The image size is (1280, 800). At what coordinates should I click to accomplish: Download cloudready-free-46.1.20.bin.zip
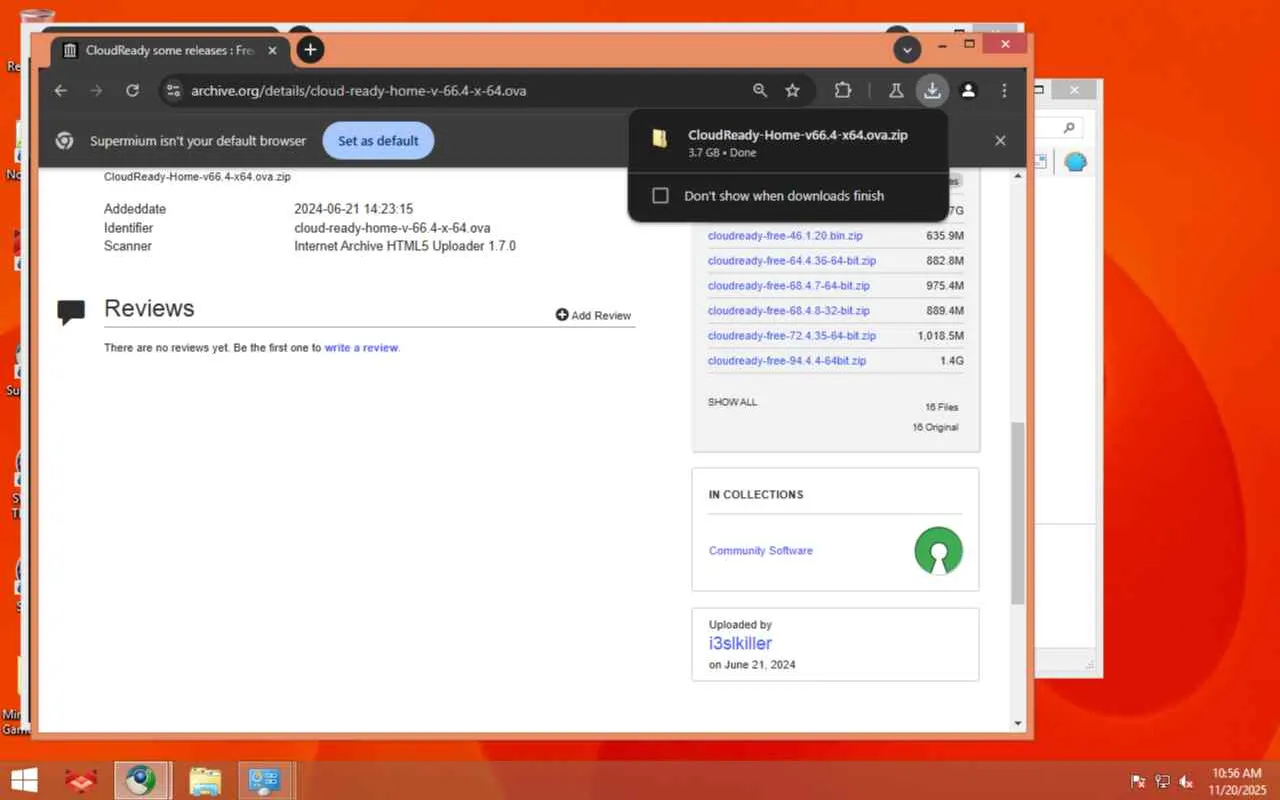[x=785, y=236]
